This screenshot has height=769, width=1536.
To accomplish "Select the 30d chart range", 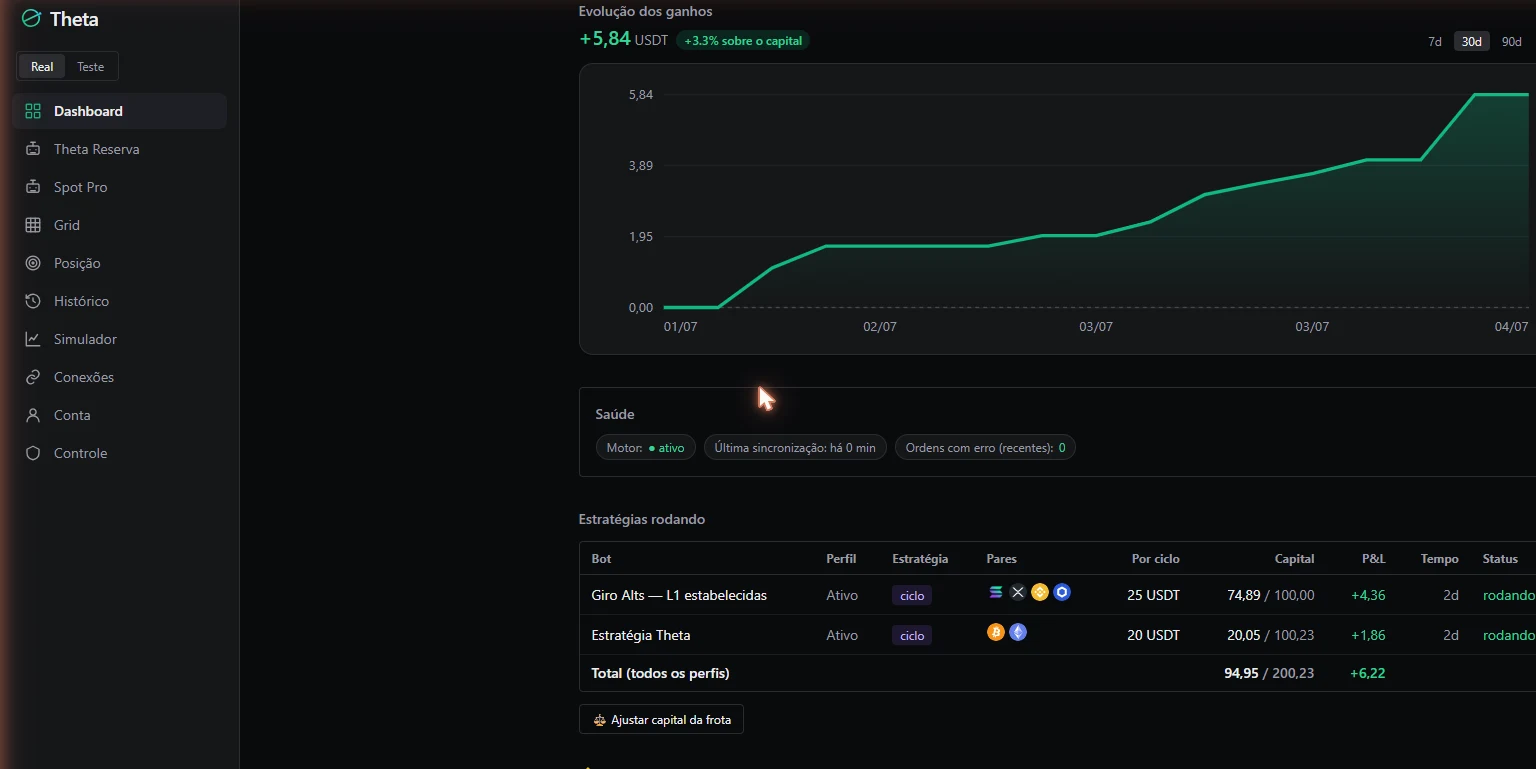I will [x=1471, y=41].
